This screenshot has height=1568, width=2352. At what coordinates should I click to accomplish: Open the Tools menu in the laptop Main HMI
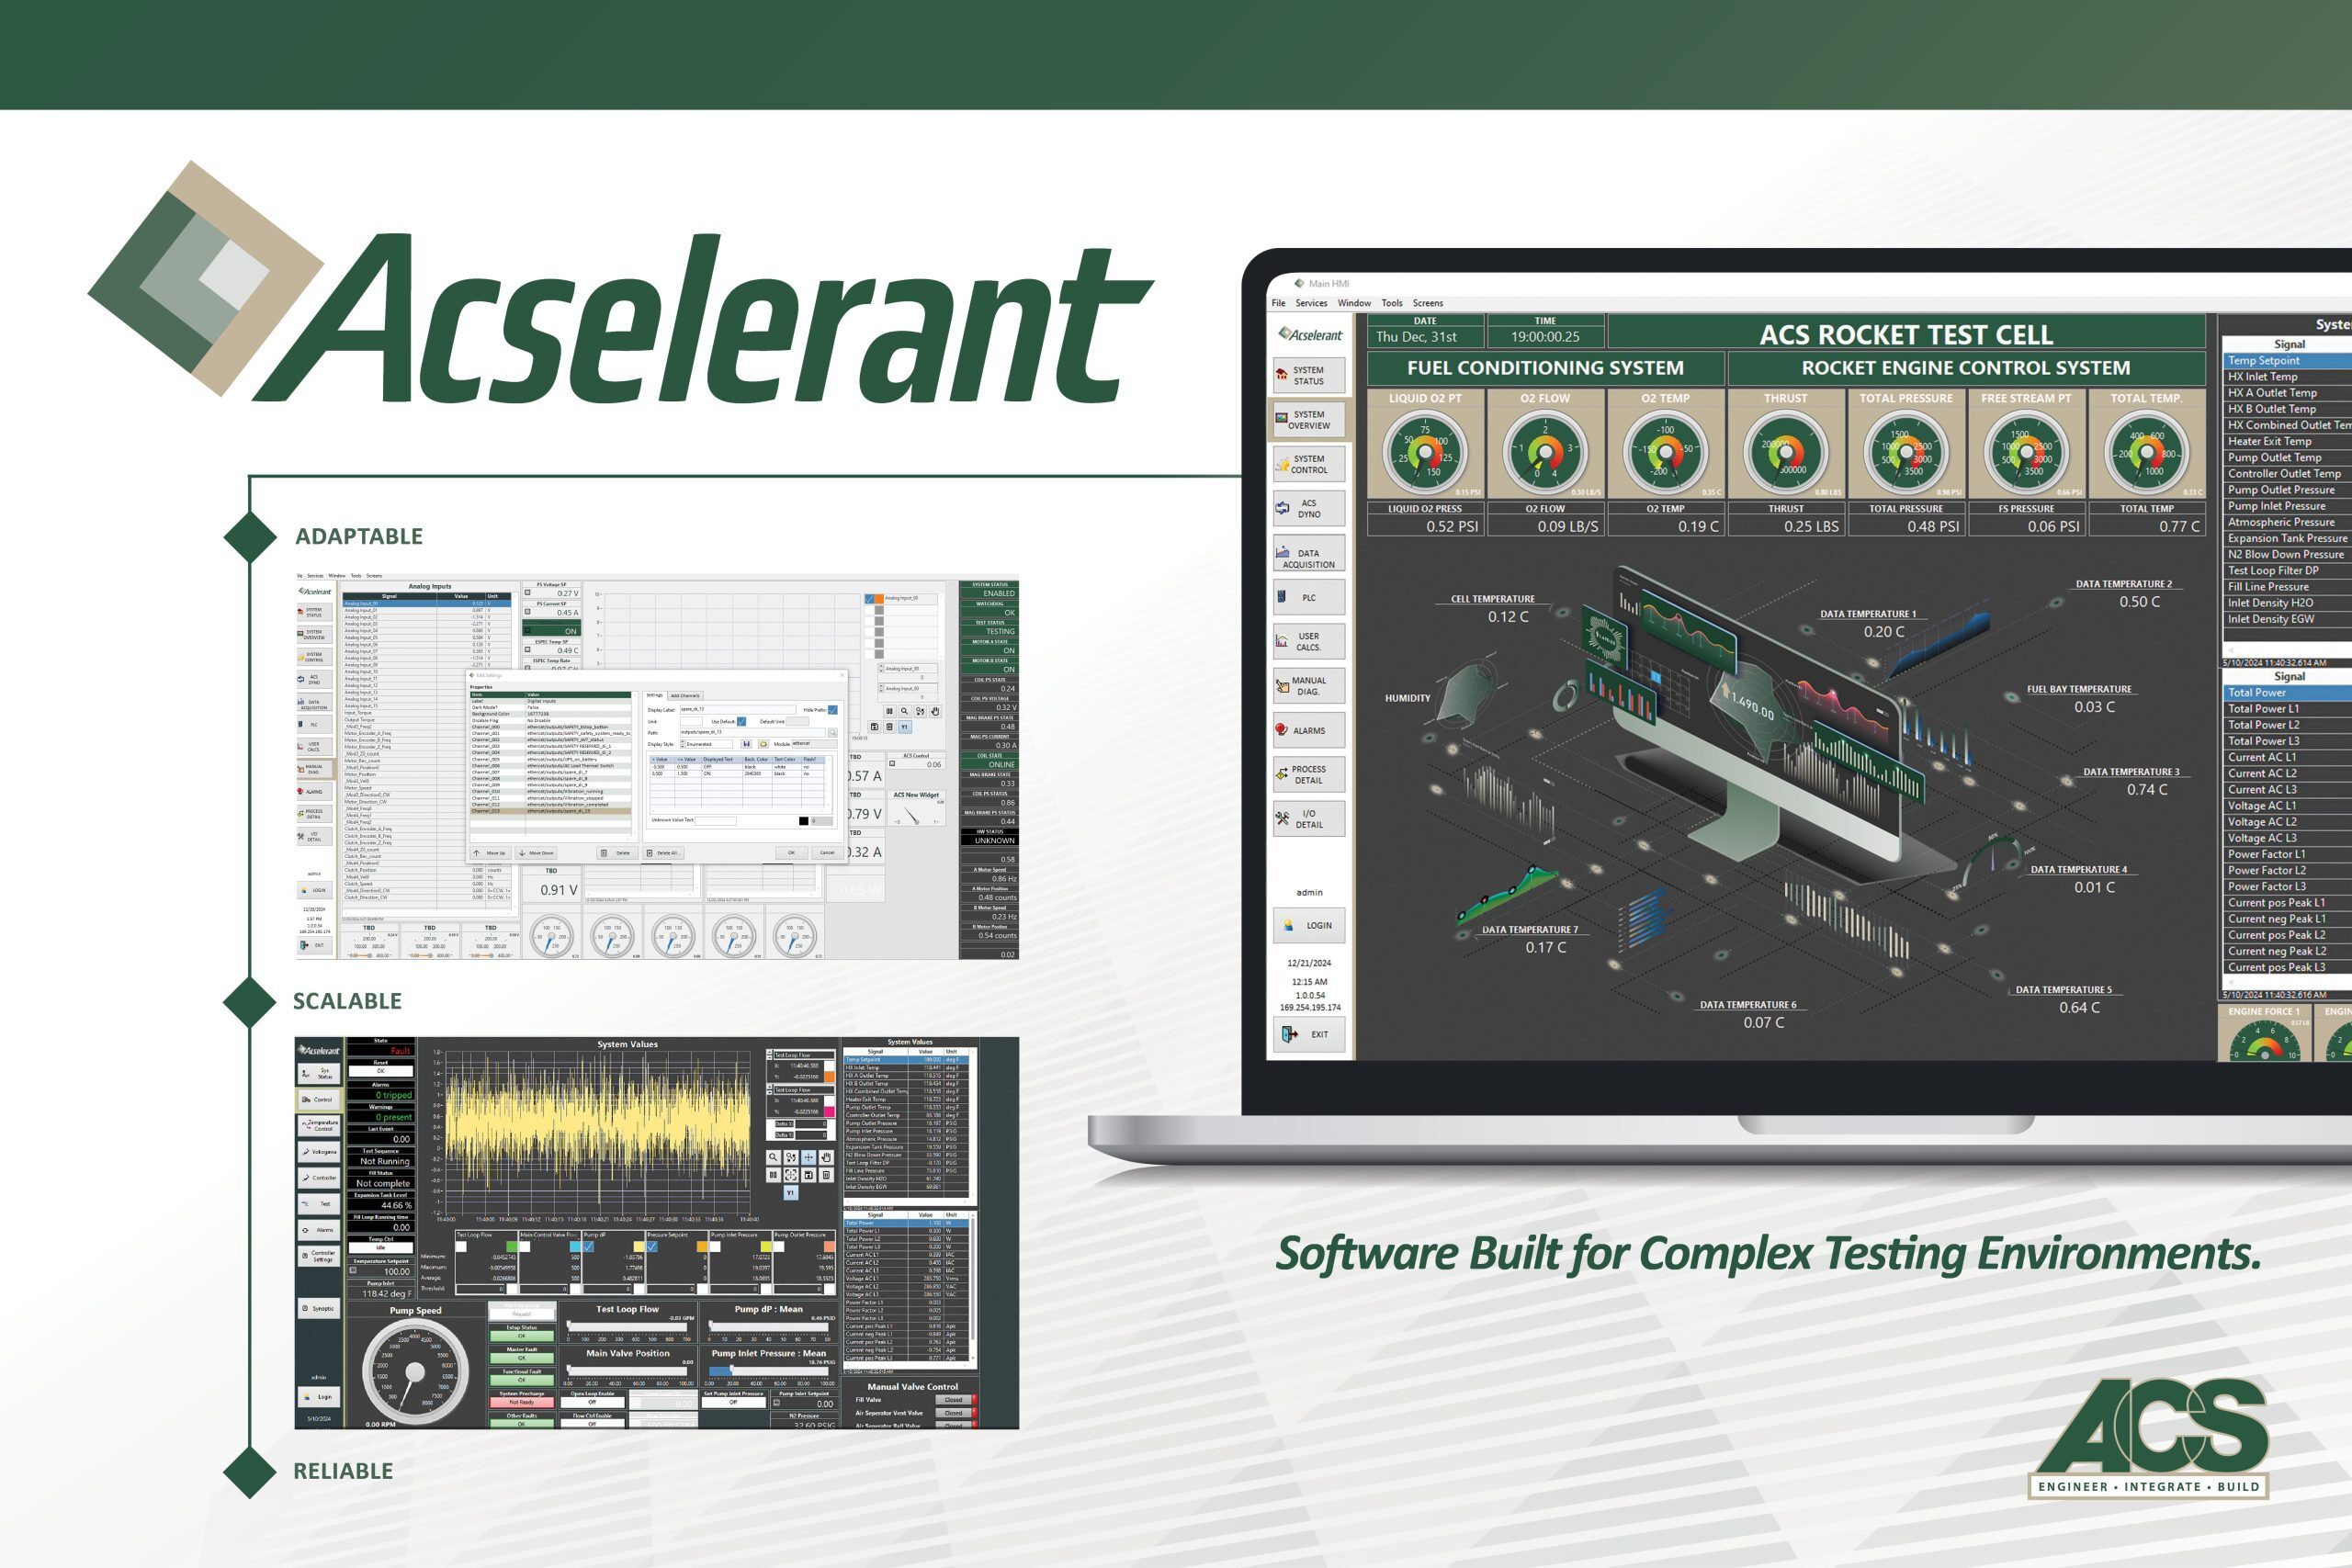point(1392,303)
